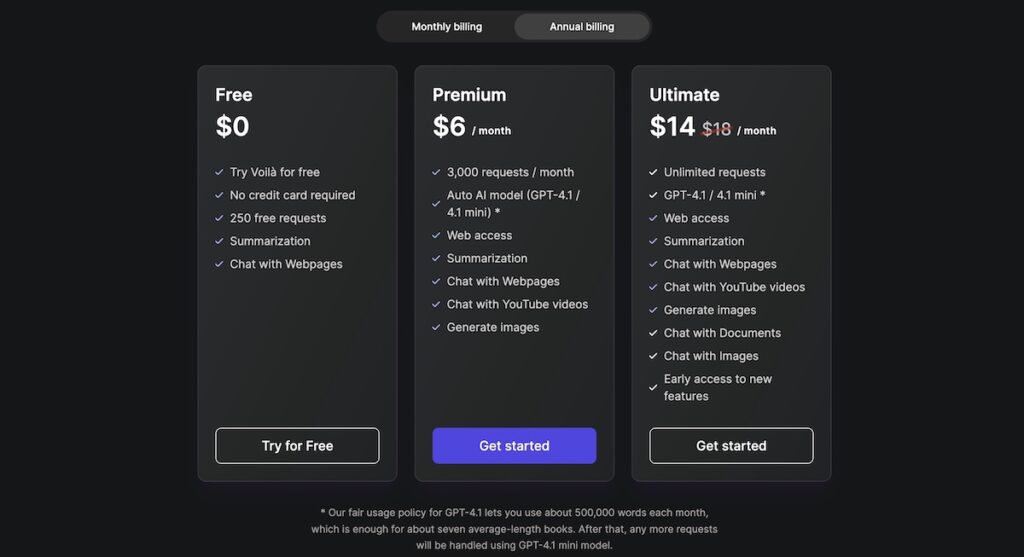The image size is (1024, 557).
Task: Select the Premium plan title
Action: pos(469,95)
